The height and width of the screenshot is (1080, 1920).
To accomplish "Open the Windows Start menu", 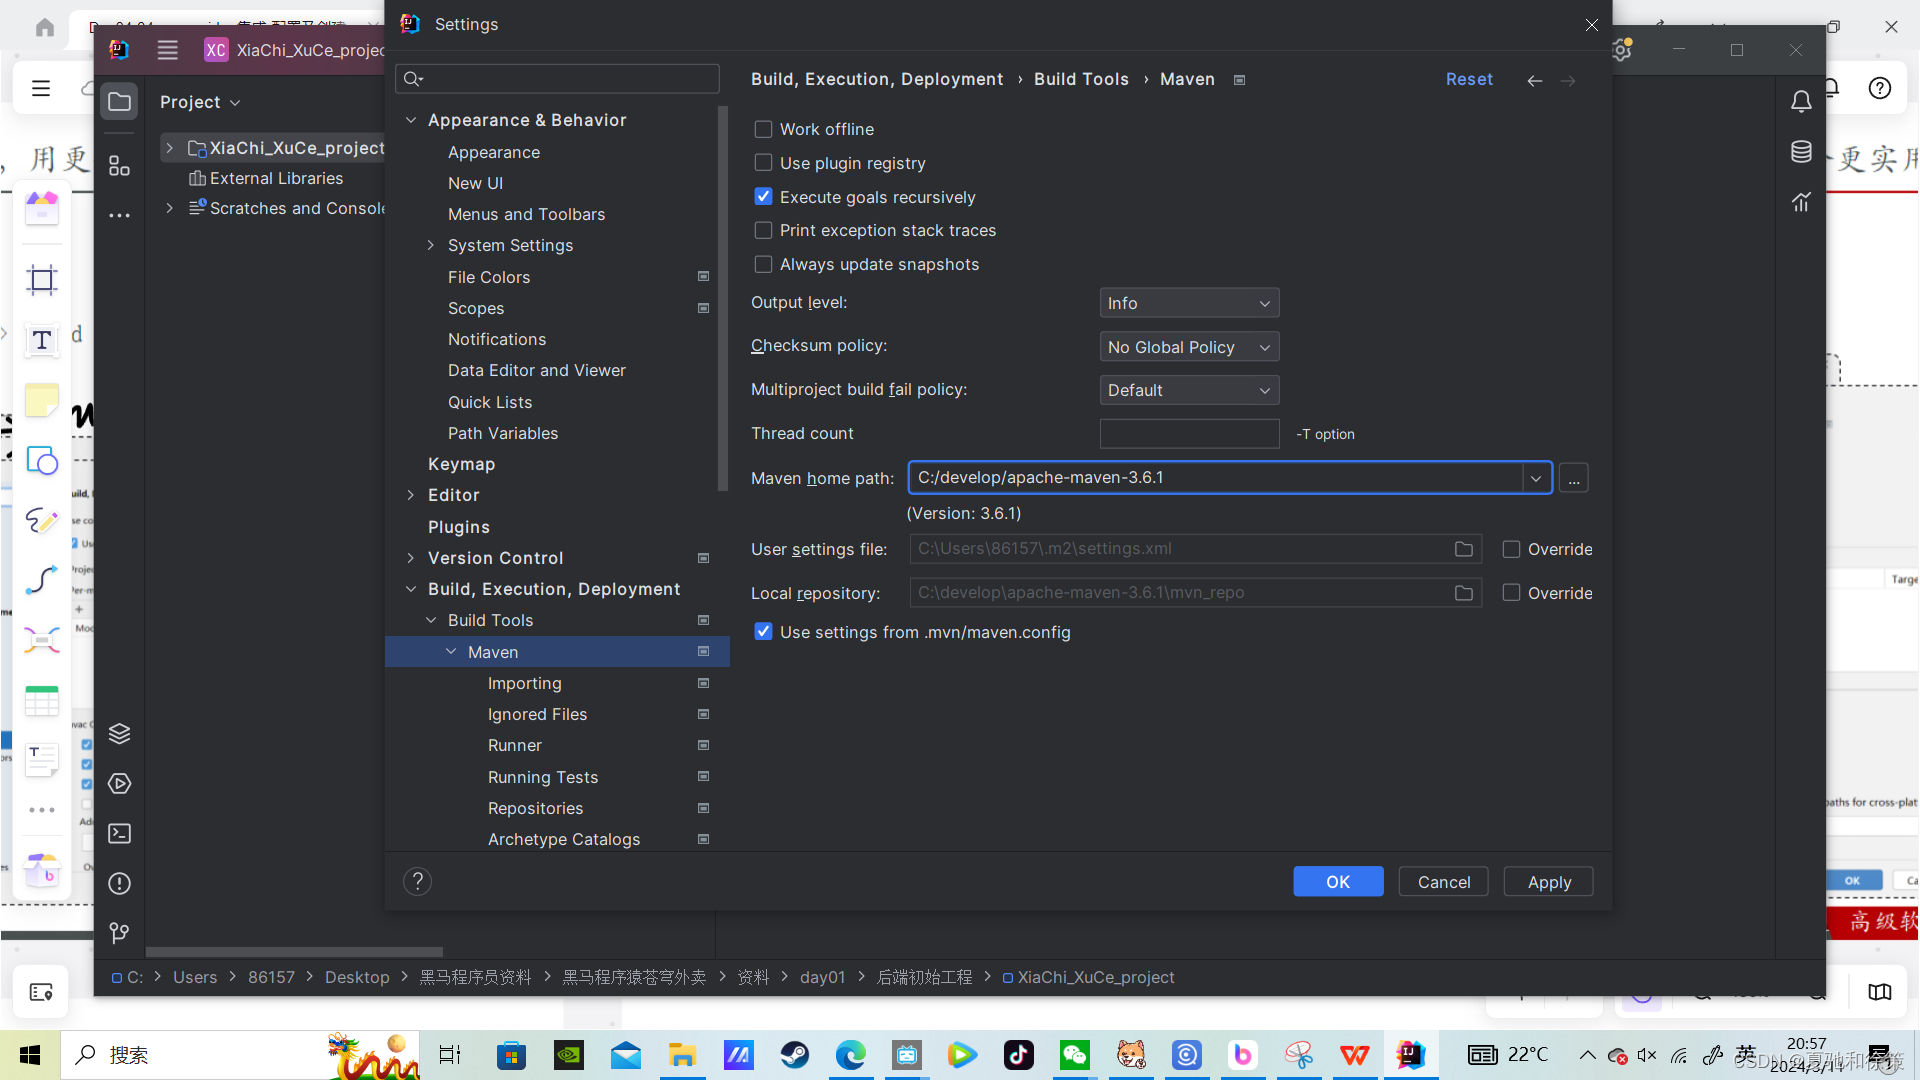I will tap(30, 1055).
